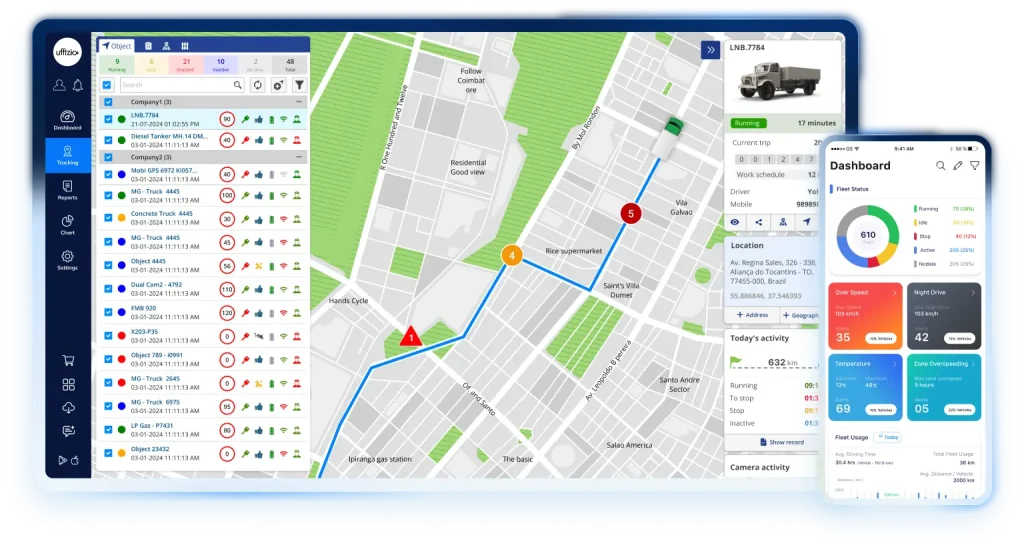This screenshot has width=1024, height=549.
Task: Open the Reports section in the sidebar
Action: point(67,189)
